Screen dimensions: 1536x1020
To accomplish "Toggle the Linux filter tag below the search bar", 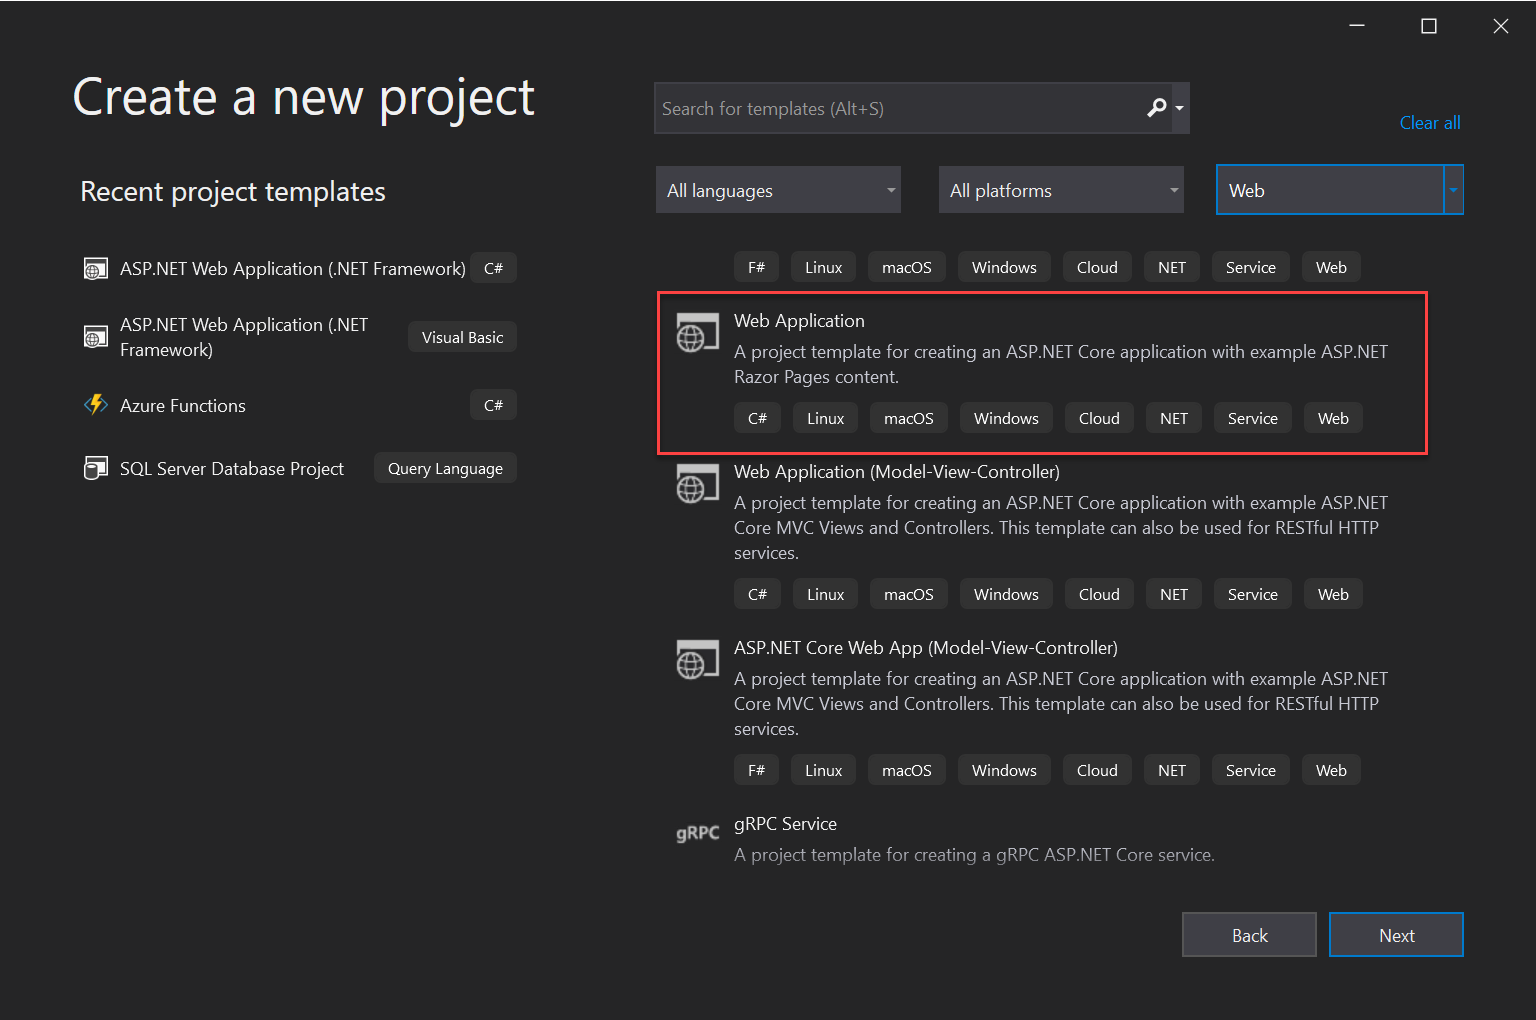I will pos(822,266).
